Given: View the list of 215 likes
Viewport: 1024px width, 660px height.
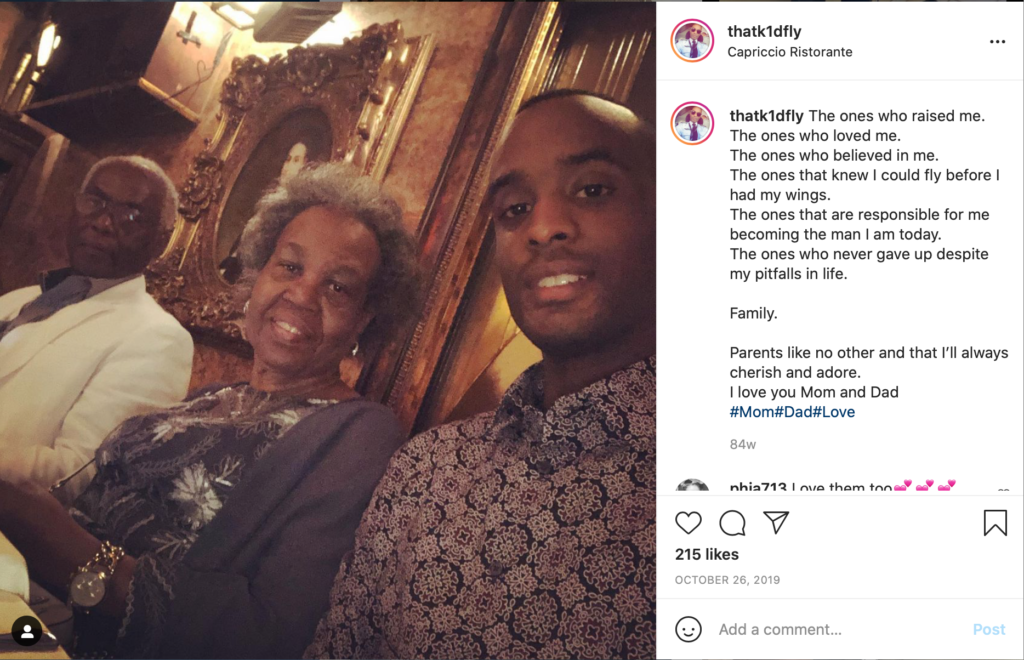Looking at the screenshot, I should [707, 554].
